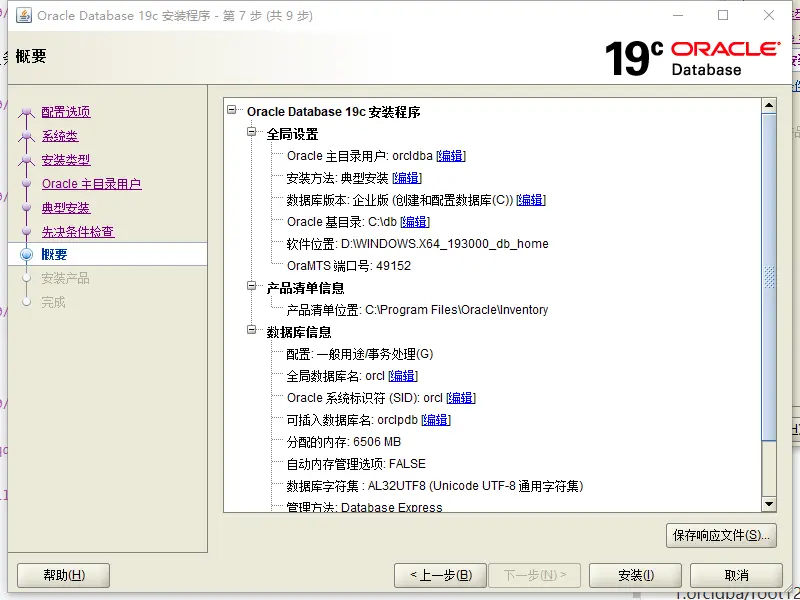This screenshot has height=600, width=800.
Task: Go to the 配置选项 step
Action: pyautogui.click(x=66, y=112)
